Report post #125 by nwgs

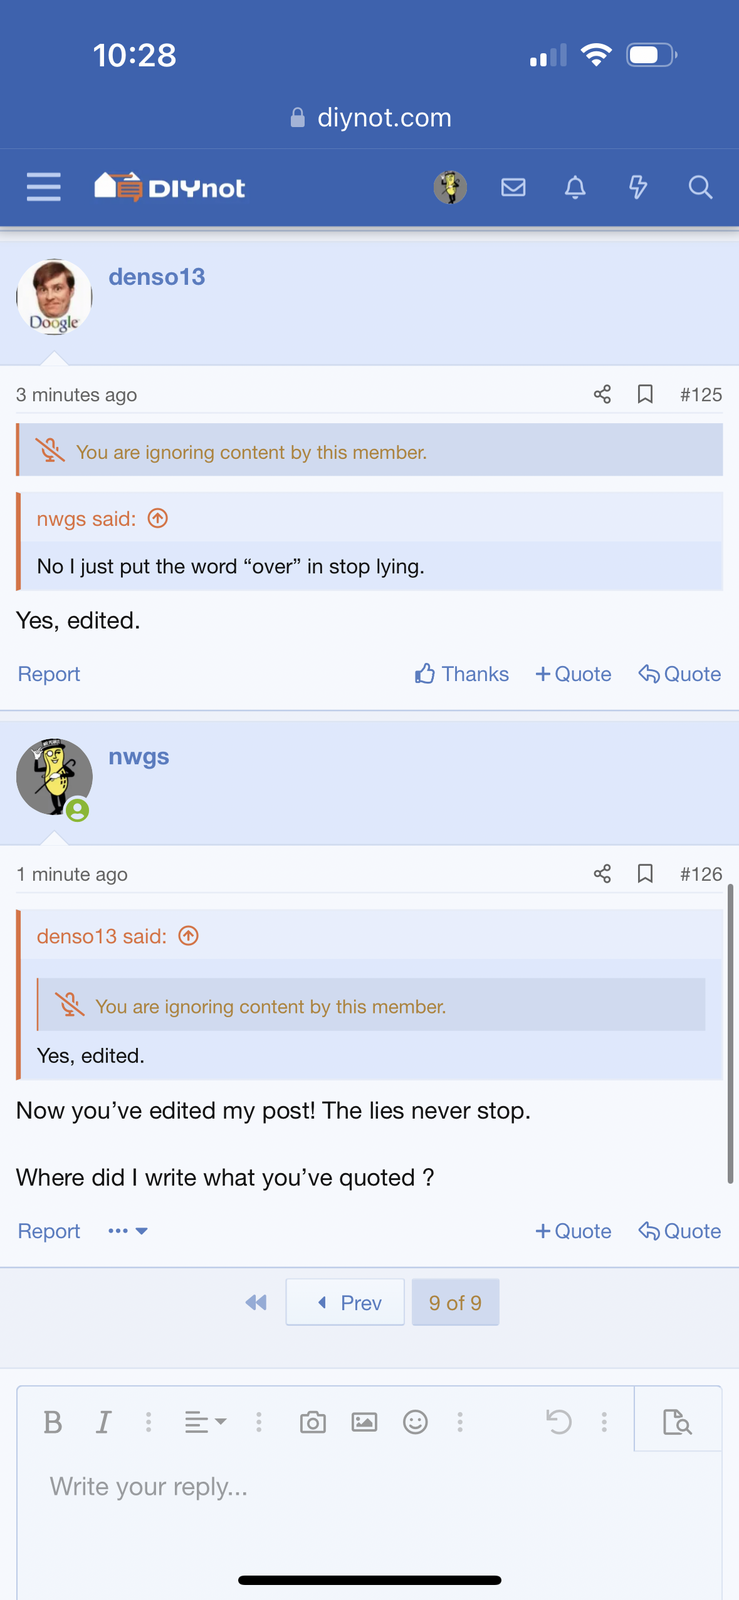click(x=48, y=674)
